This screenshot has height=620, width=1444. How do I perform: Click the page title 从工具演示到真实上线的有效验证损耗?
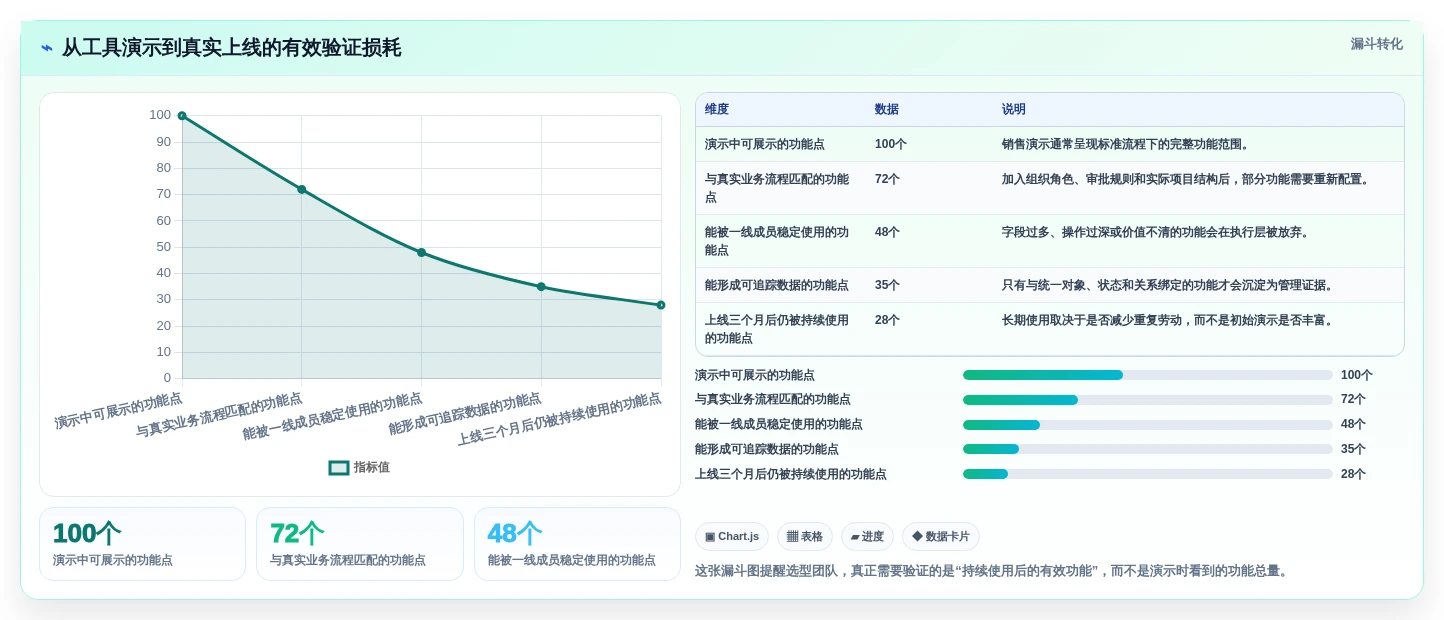(x=231, y=48)
